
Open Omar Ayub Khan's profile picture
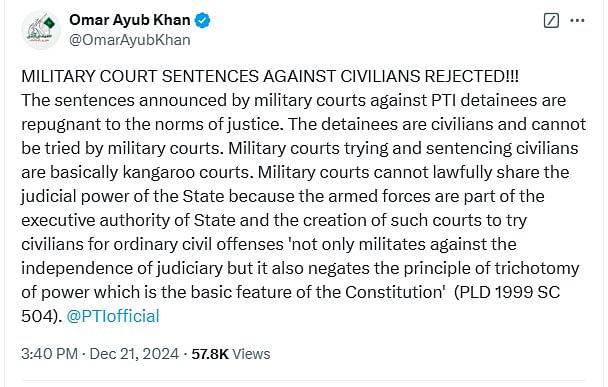41,30
